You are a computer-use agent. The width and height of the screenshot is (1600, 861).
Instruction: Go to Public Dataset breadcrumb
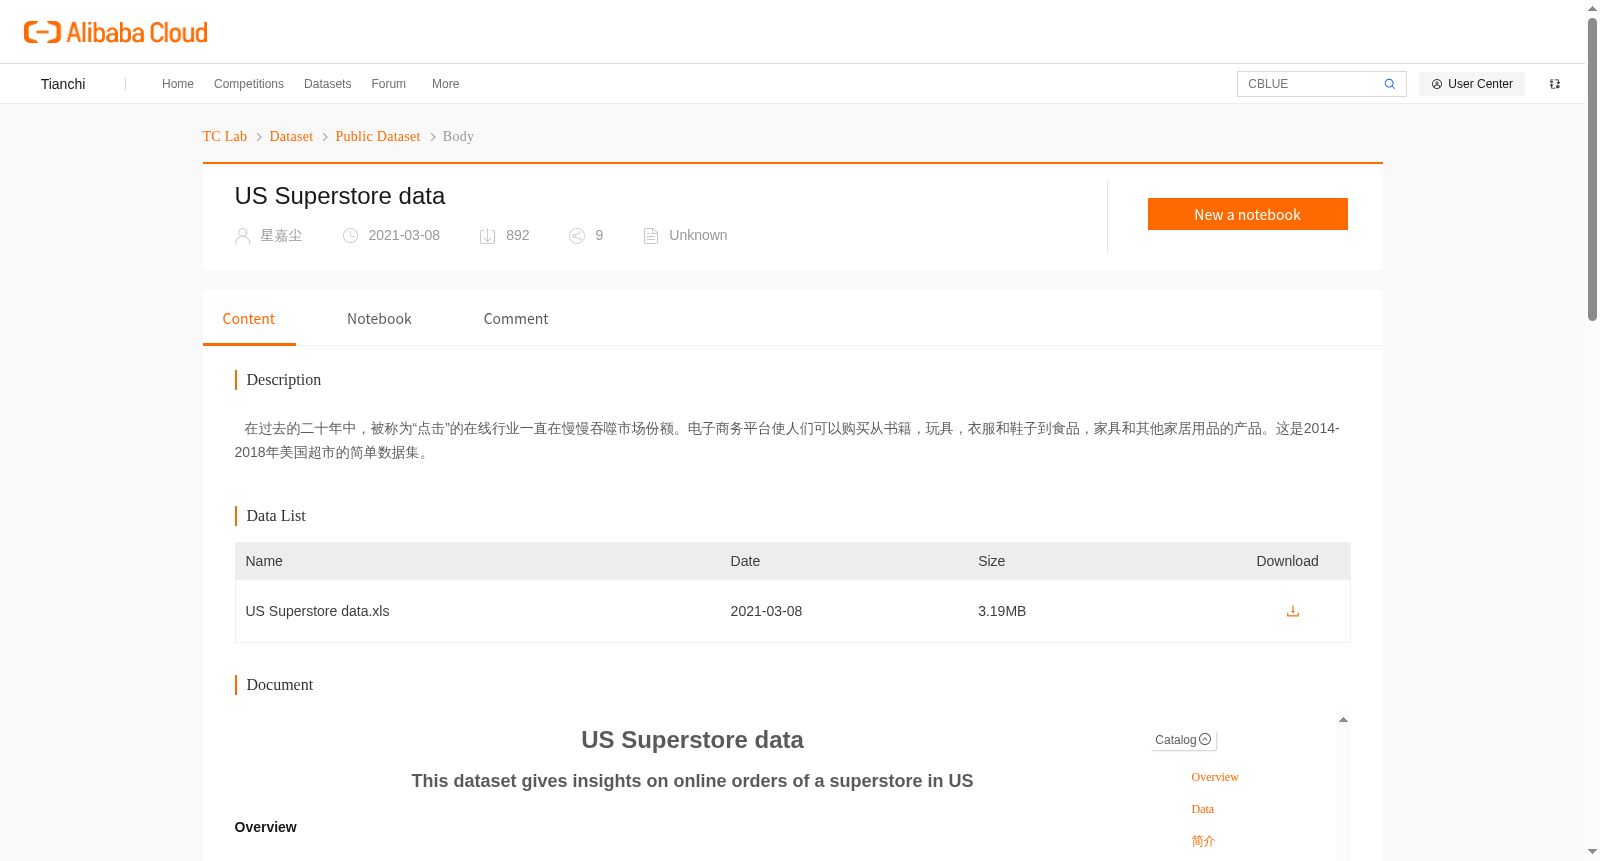[378, 137]
